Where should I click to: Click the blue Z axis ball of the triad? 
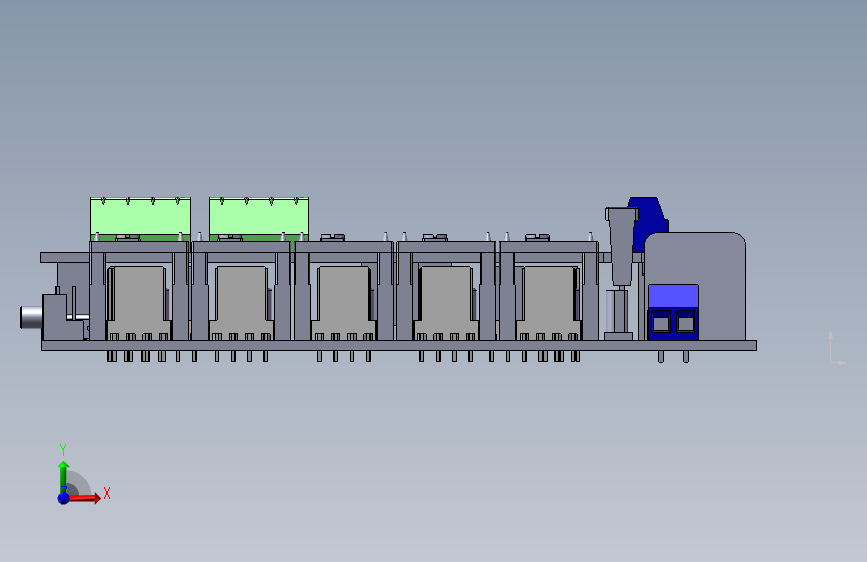tap(63, 498)
